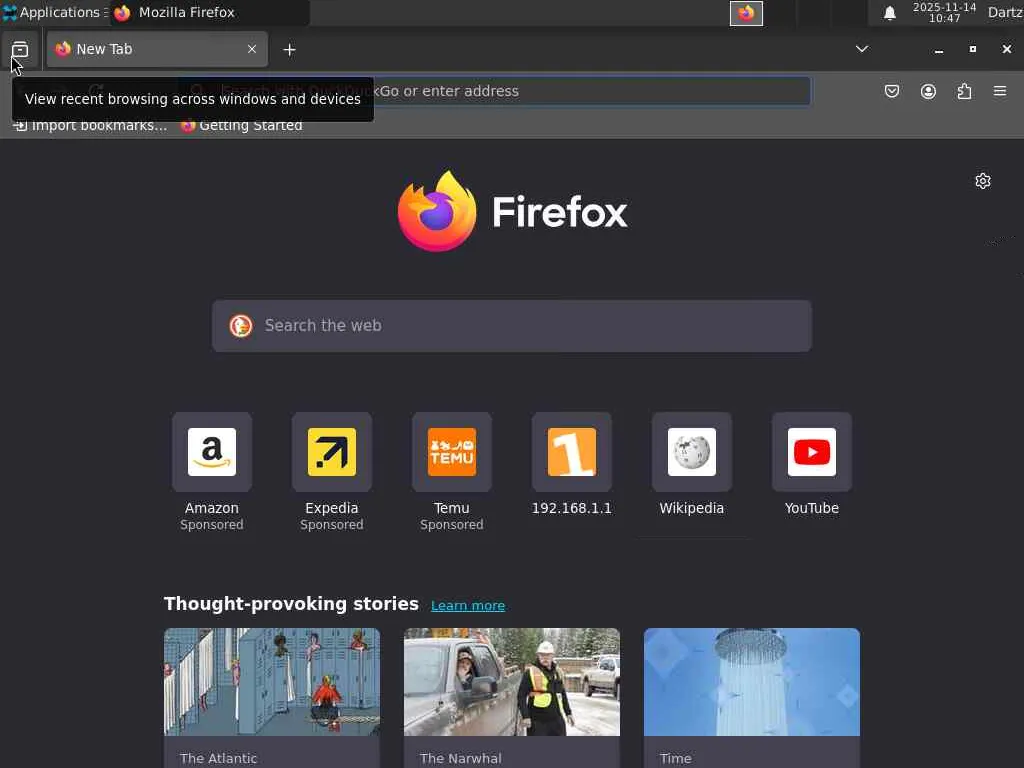Viewport: 1024px width, 768px height.
Task: Open the Firefox account icon
Action: [928, 91]
